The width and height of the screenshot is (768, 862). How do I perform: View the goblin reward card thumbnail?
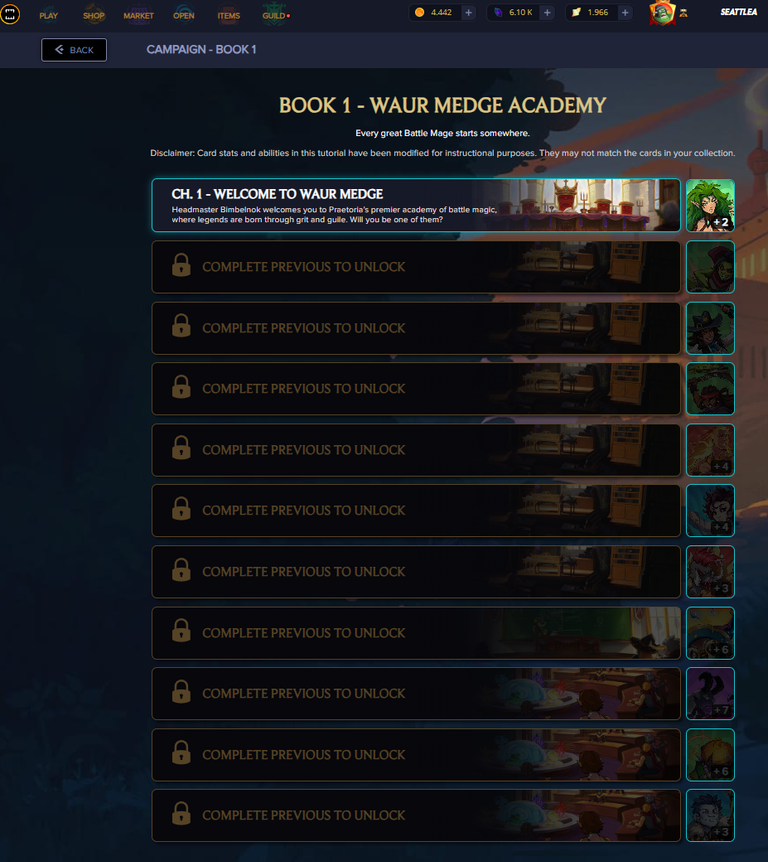point(710,267)
